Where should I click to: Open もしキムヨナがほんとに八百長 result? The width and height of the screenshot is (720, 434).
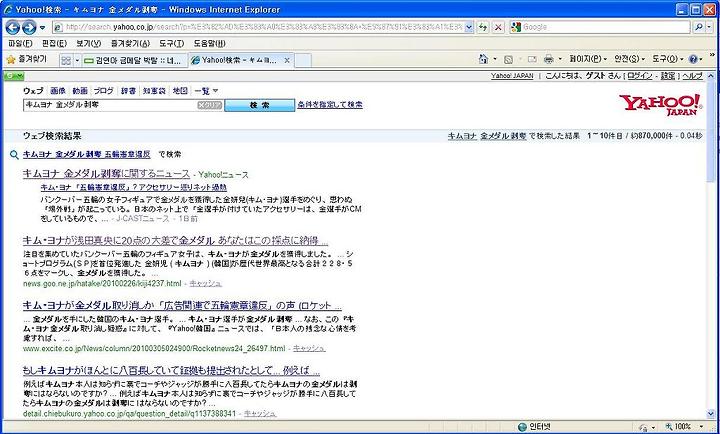[171, 371]
